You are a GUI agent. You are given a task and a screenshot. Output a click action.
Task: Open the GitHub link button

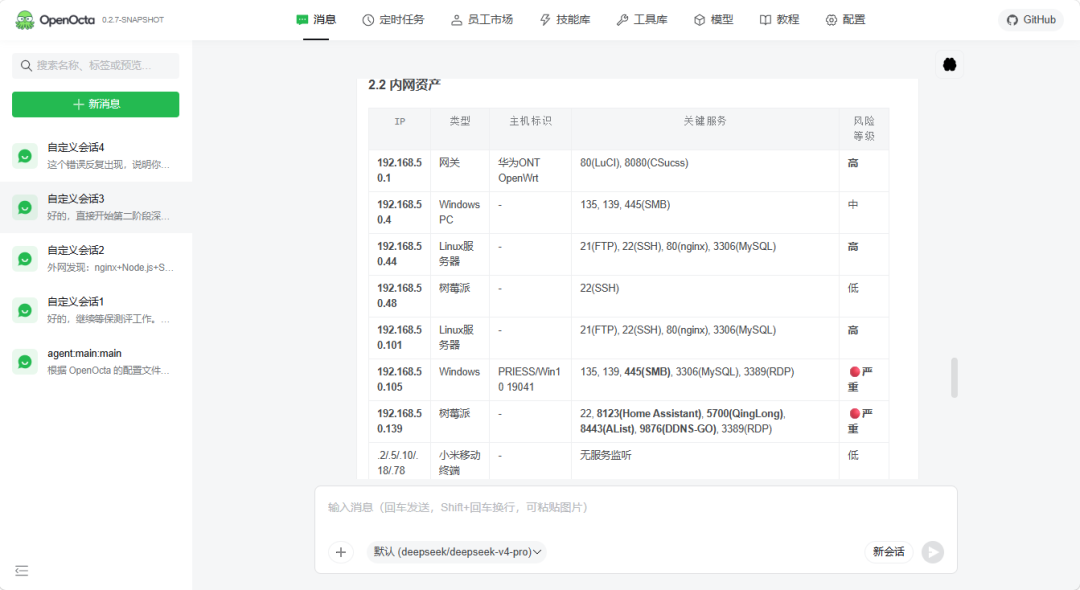(x=1031, y=20)
